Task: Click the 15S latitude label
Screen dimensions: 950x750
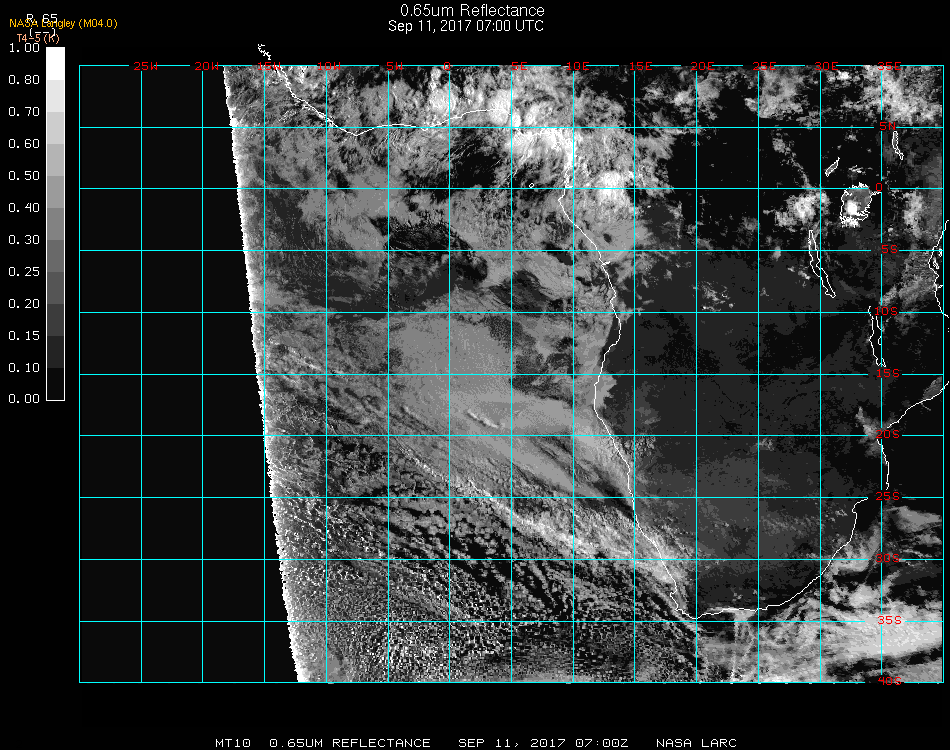Action: point(888,373)
